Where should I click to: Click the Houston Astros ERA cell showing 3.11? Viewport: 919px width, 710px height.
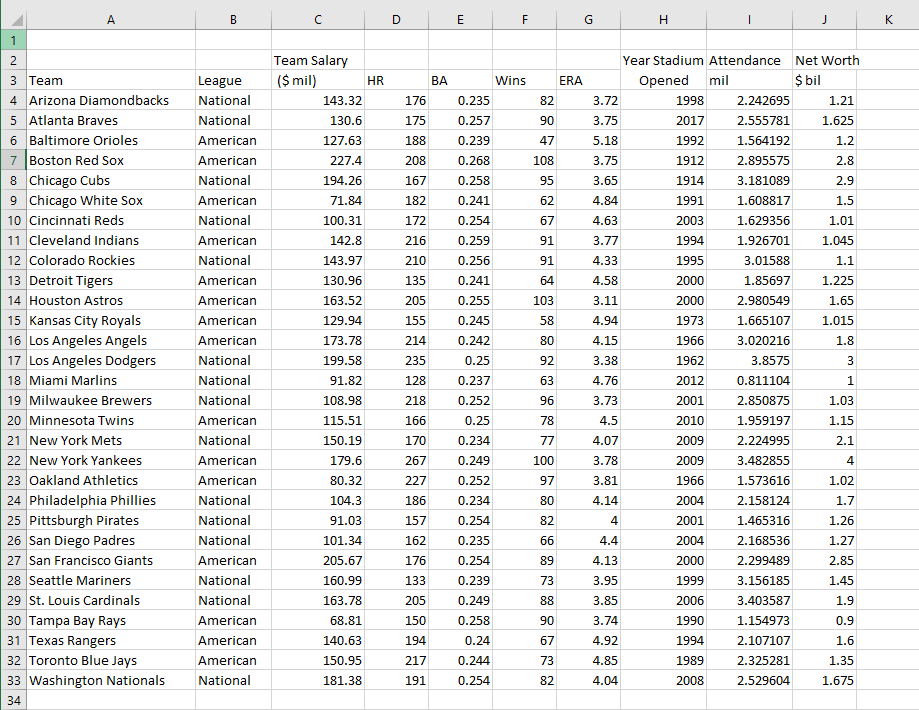(588, 300)
